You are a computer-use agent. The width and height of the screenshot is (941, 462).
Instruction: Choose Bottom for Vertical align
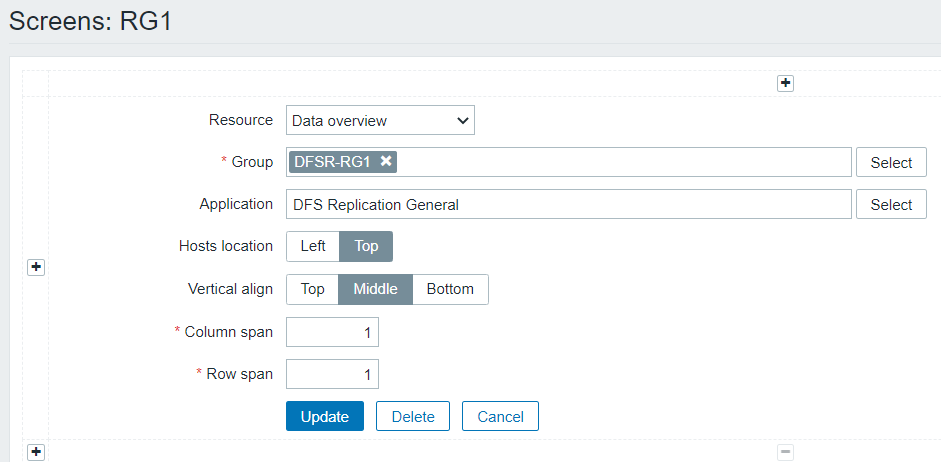(450, 289)
